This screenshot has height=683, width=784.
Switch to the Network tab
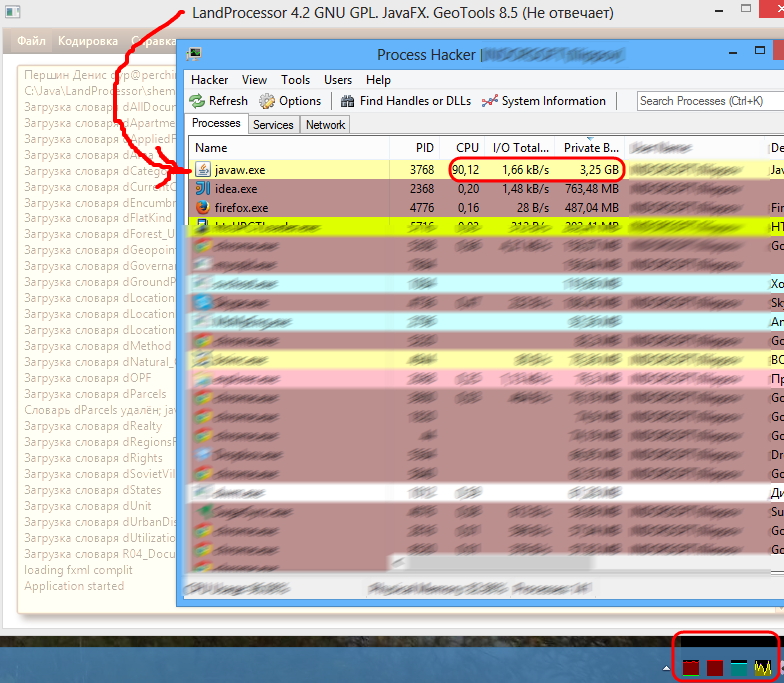click(325, 124)
